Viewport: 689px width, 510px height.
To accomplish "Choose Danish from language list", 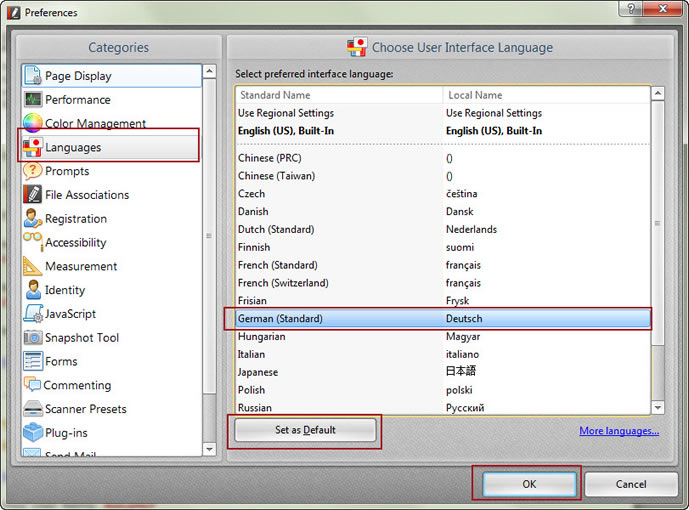I will click(443, 211).
